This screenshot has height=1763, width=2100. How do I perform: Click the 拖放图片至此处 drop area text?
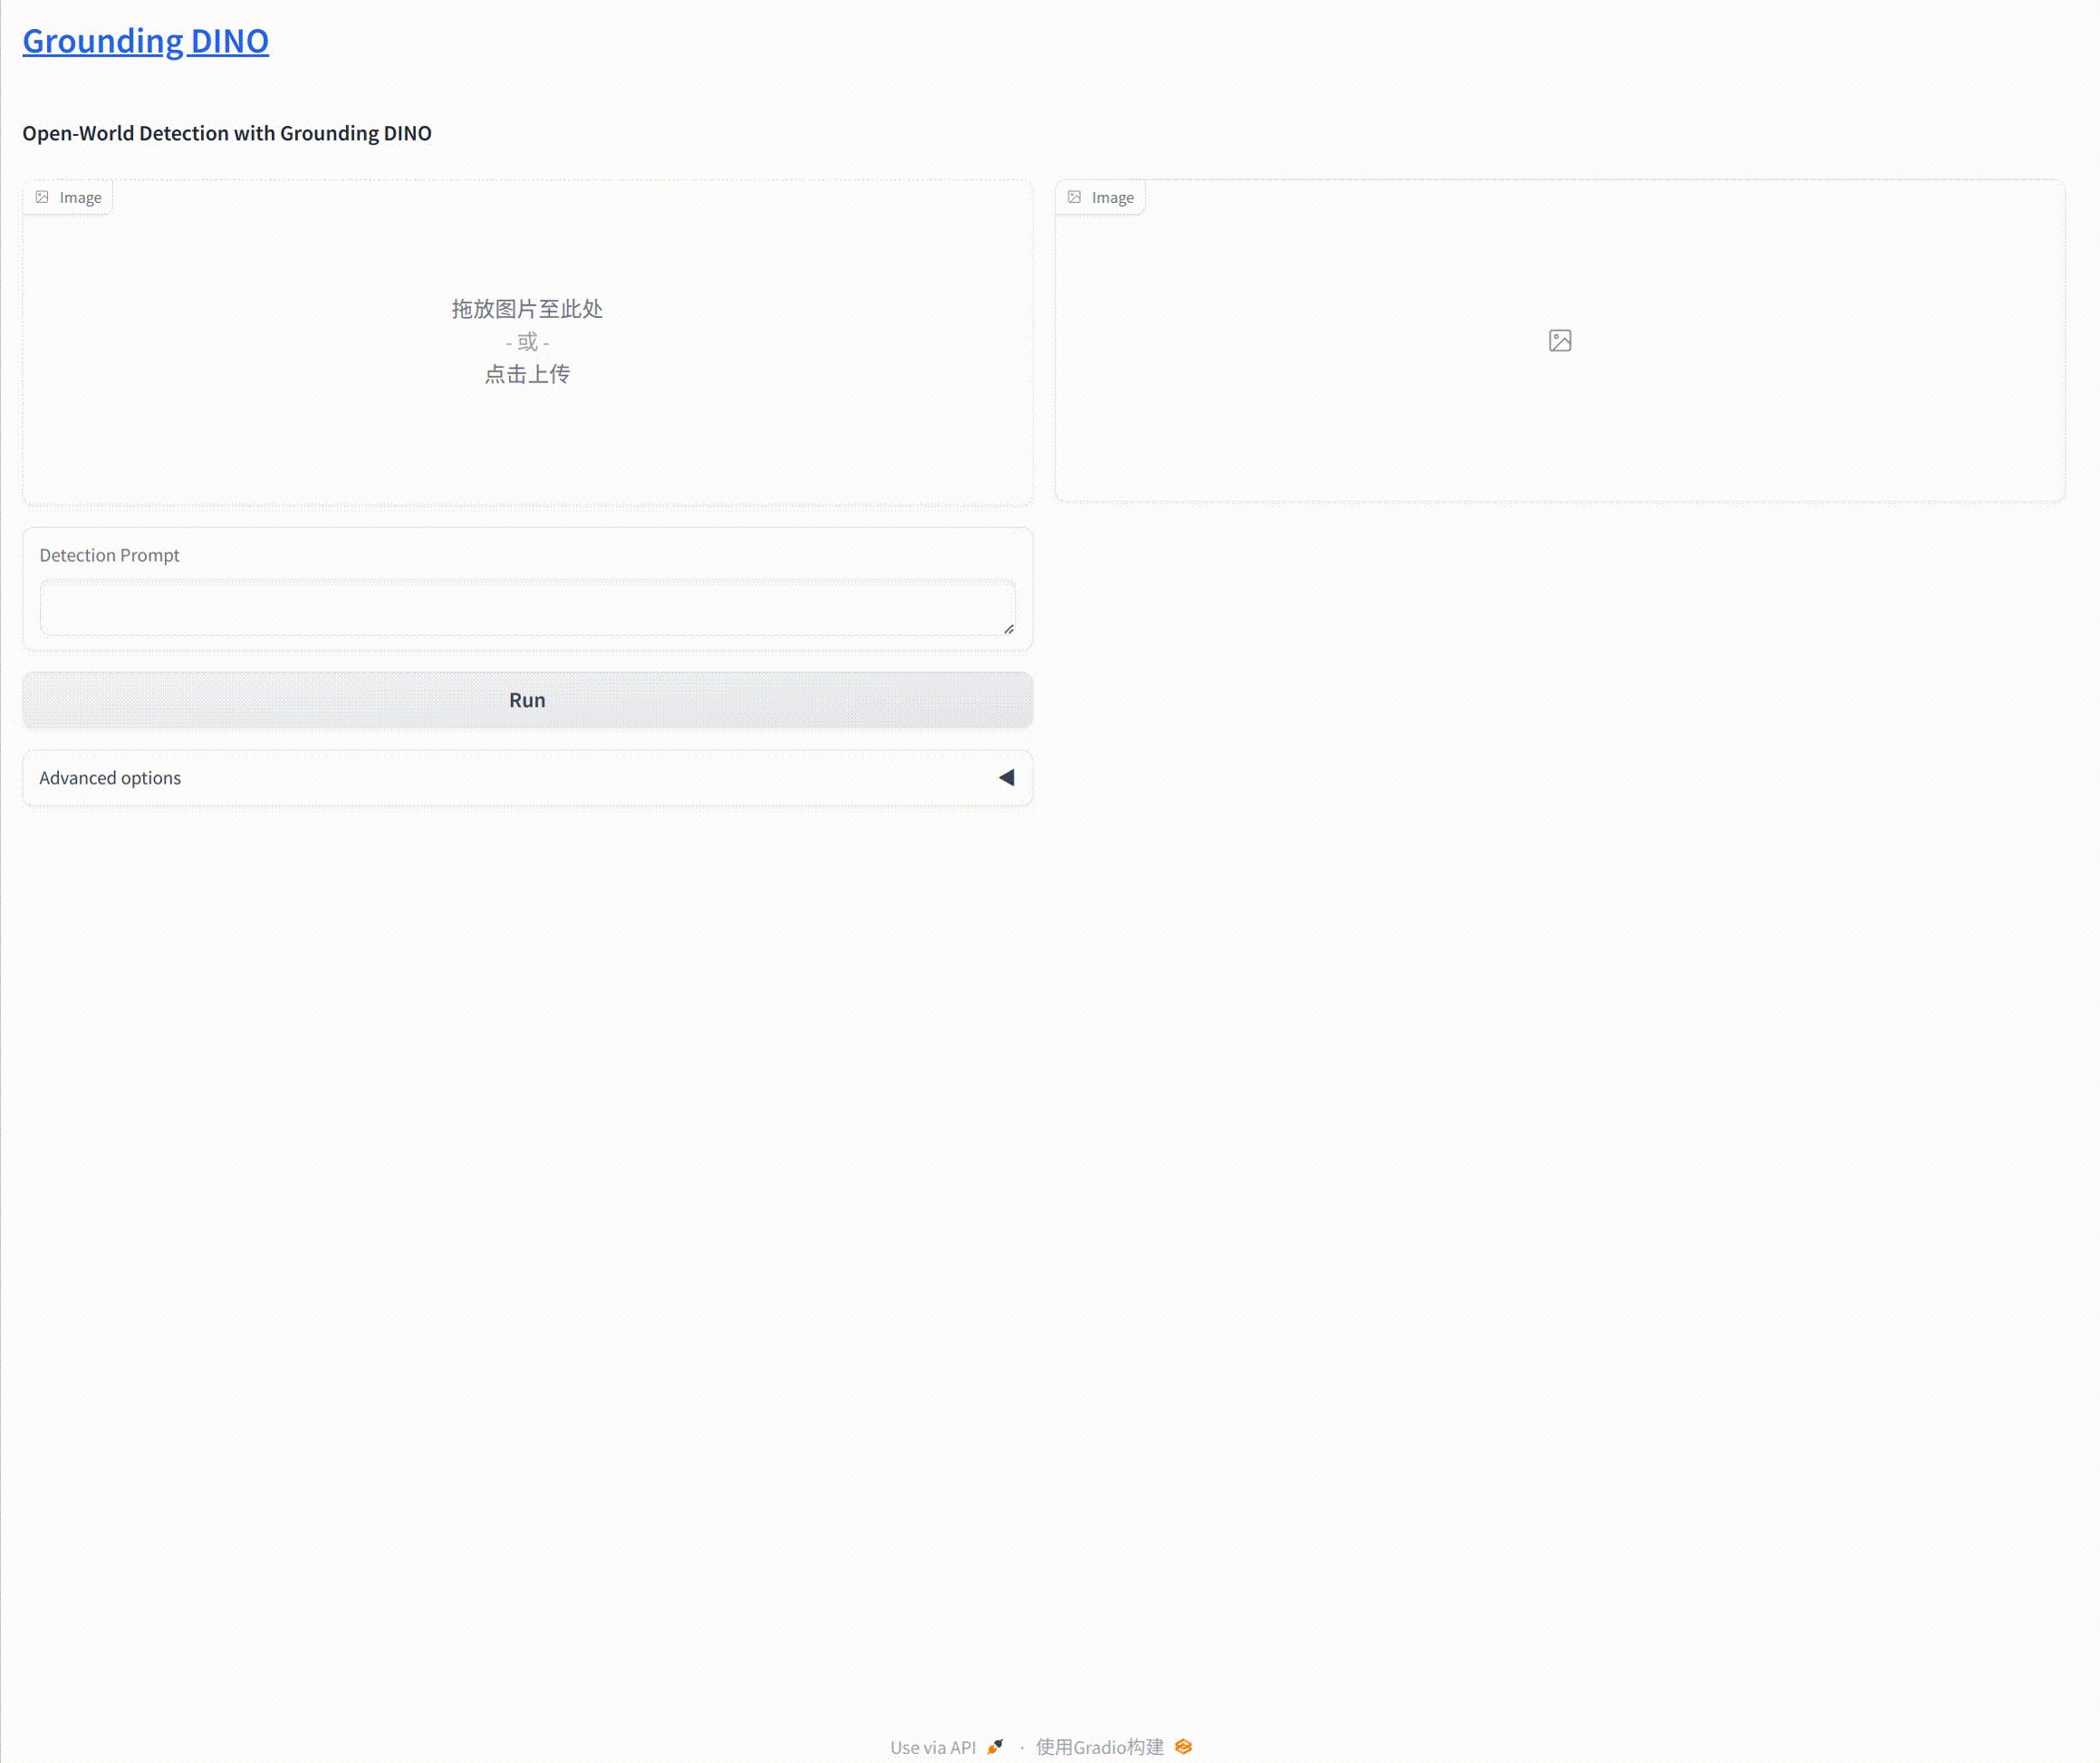tap(527, 309)
